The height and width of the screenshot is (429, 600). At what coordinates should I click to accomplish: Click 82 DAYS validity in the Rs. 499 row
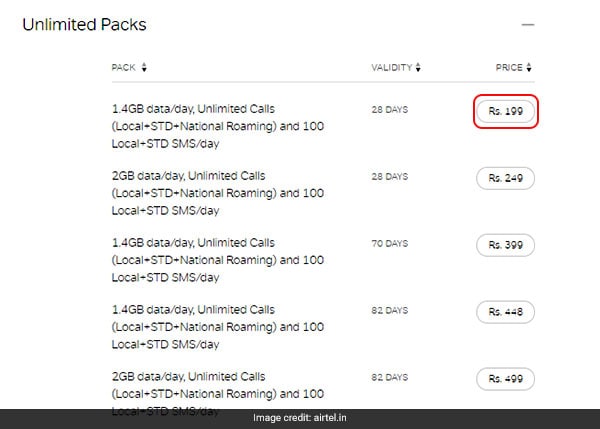(389, 377)
